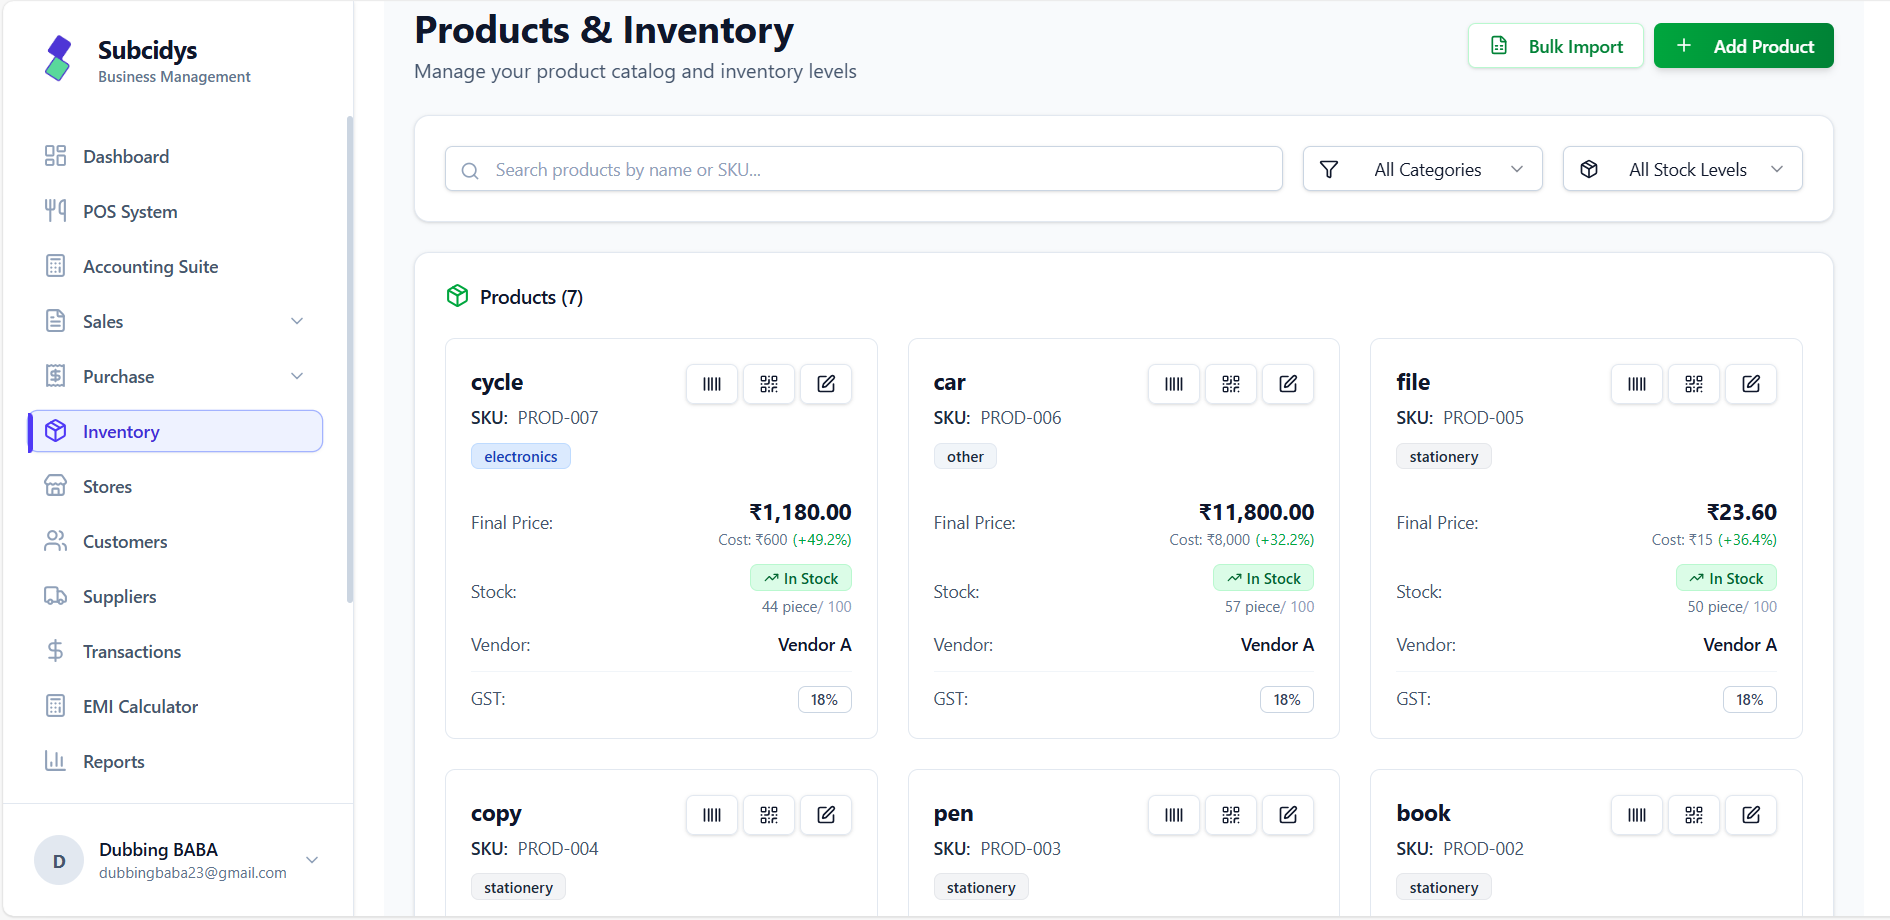Screen dimensions: 1890x920
Task: Show barcode for pen product
Action: tap(1174, 815)
